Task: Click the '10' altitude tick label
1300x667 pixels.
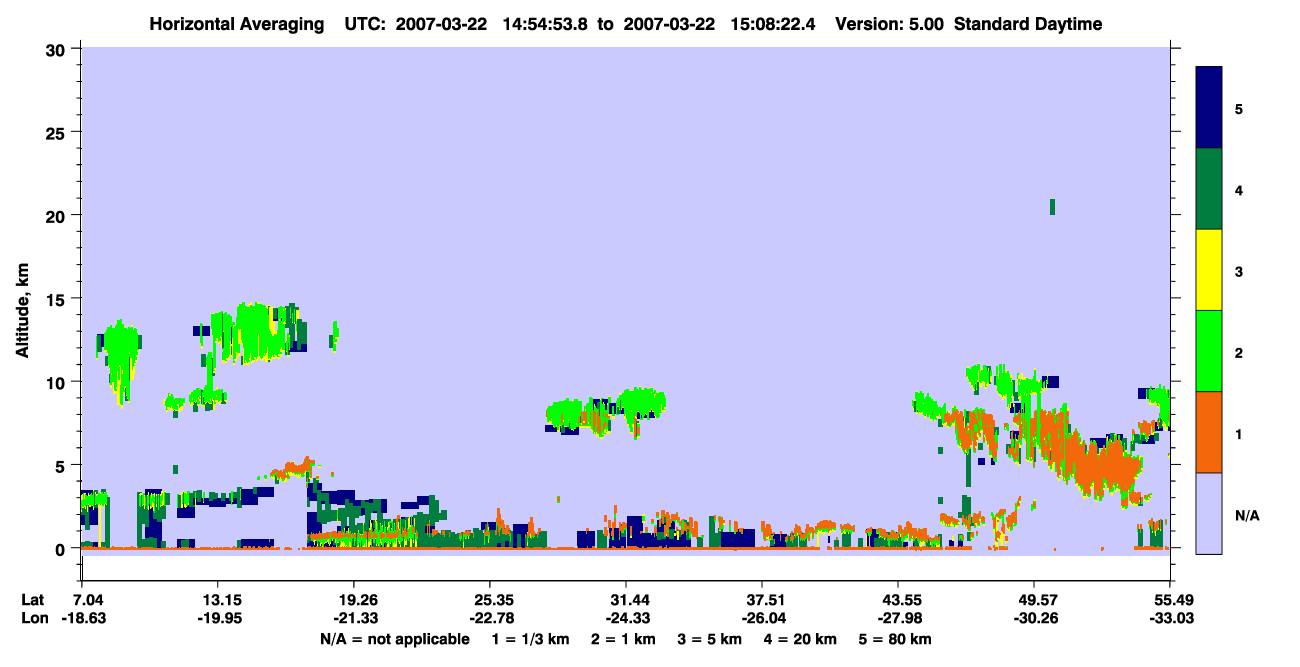Action: point(58,382)
